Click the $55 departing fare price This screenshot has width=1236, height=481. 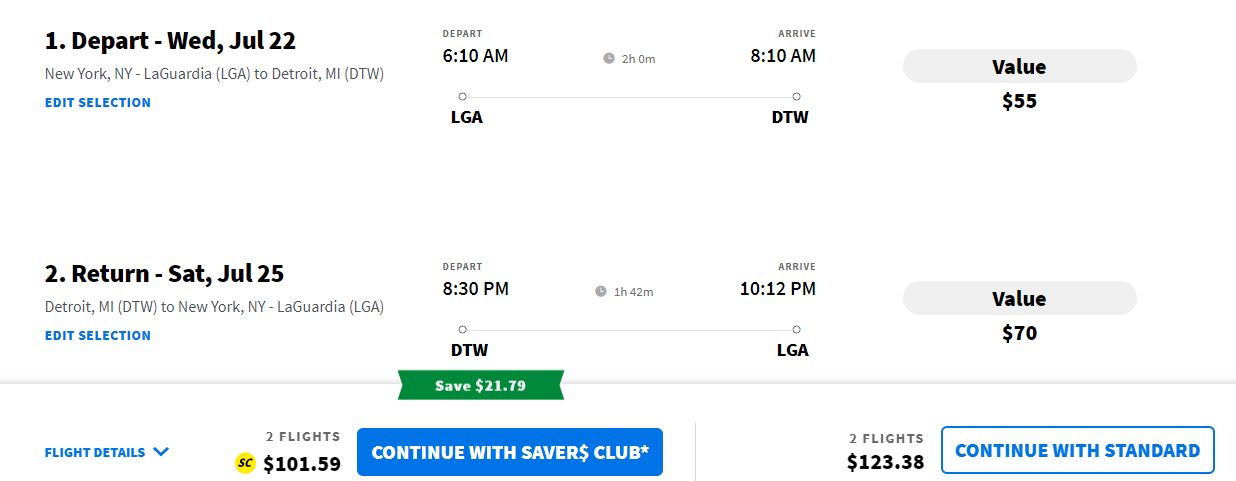tap(1019, 101)
